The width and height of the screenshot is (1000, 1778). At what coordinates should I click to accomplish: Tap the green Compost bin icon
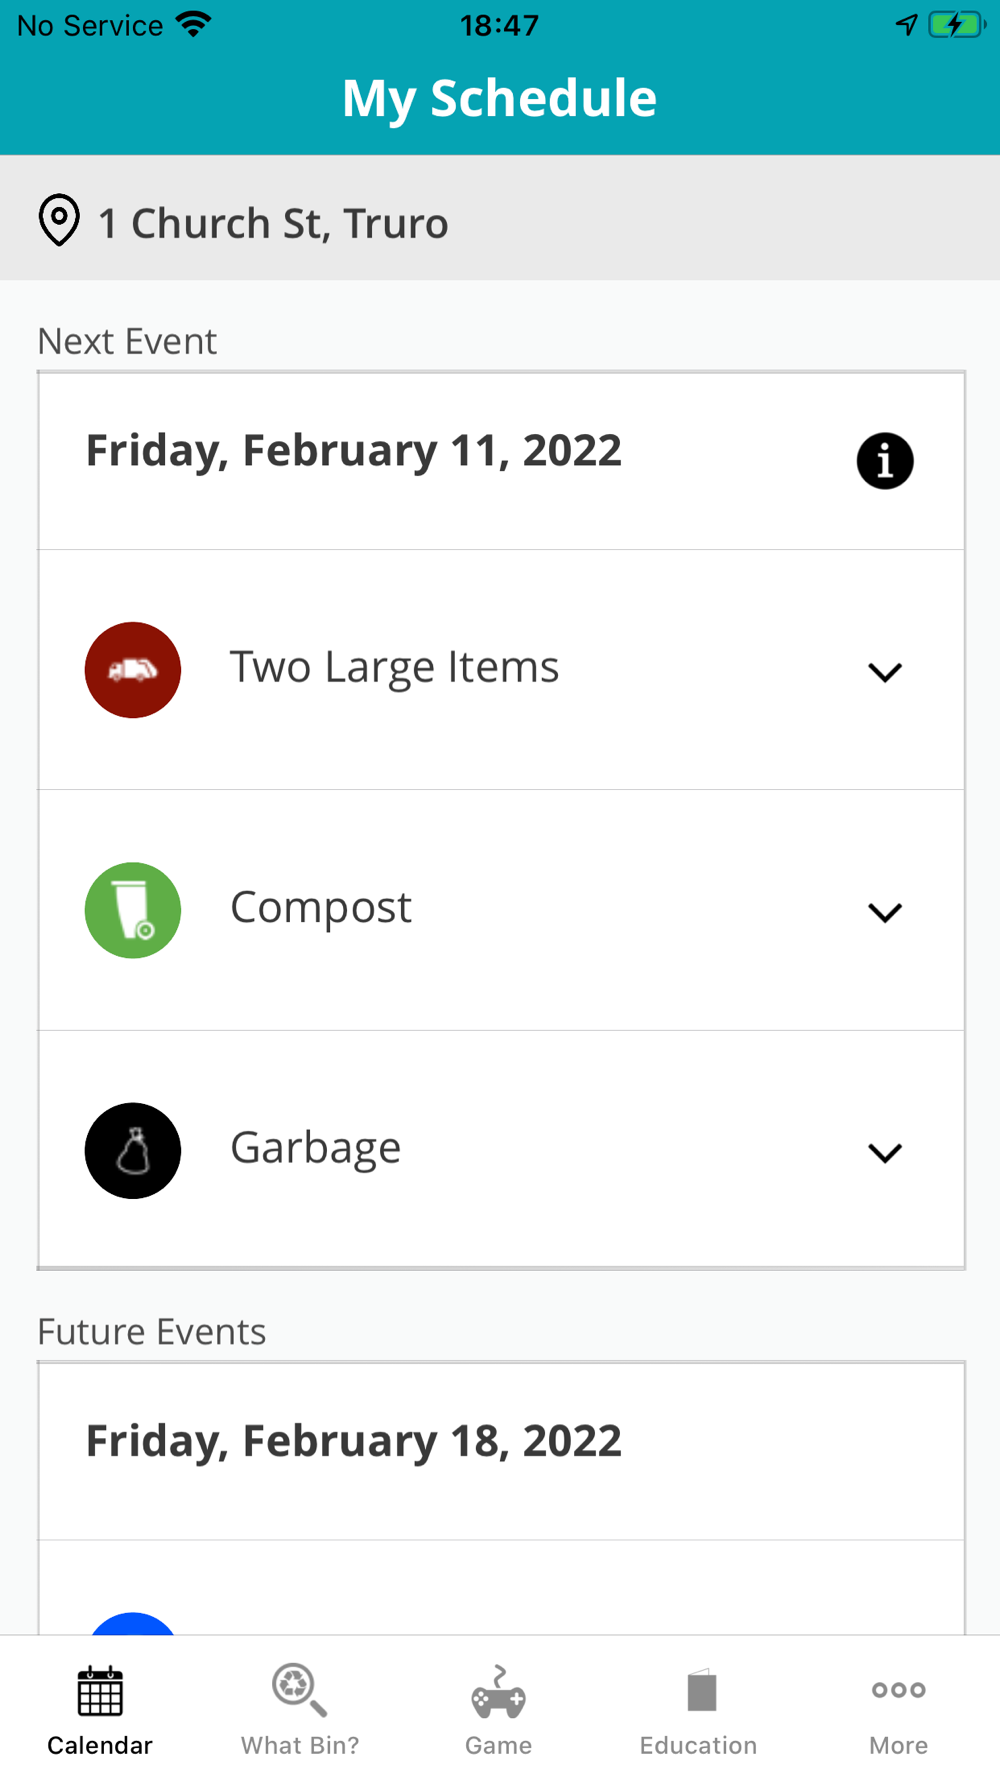click(x=133, y=910)
